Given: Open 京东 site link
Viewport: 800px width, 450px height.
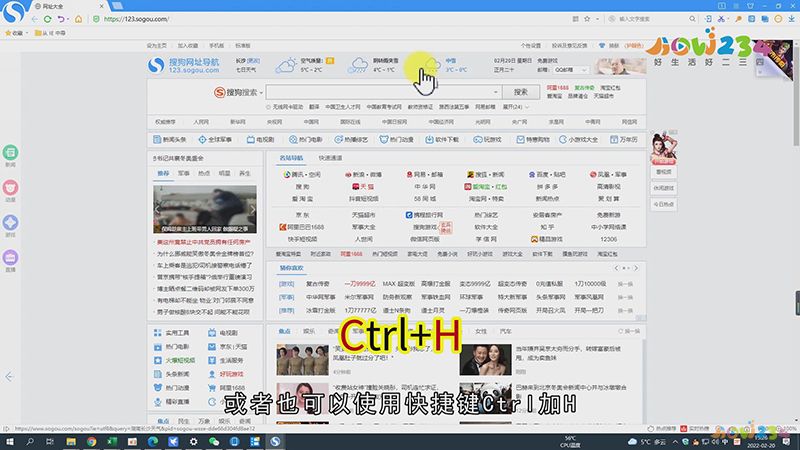Looking at the screenshot, I should click(302, 215).
